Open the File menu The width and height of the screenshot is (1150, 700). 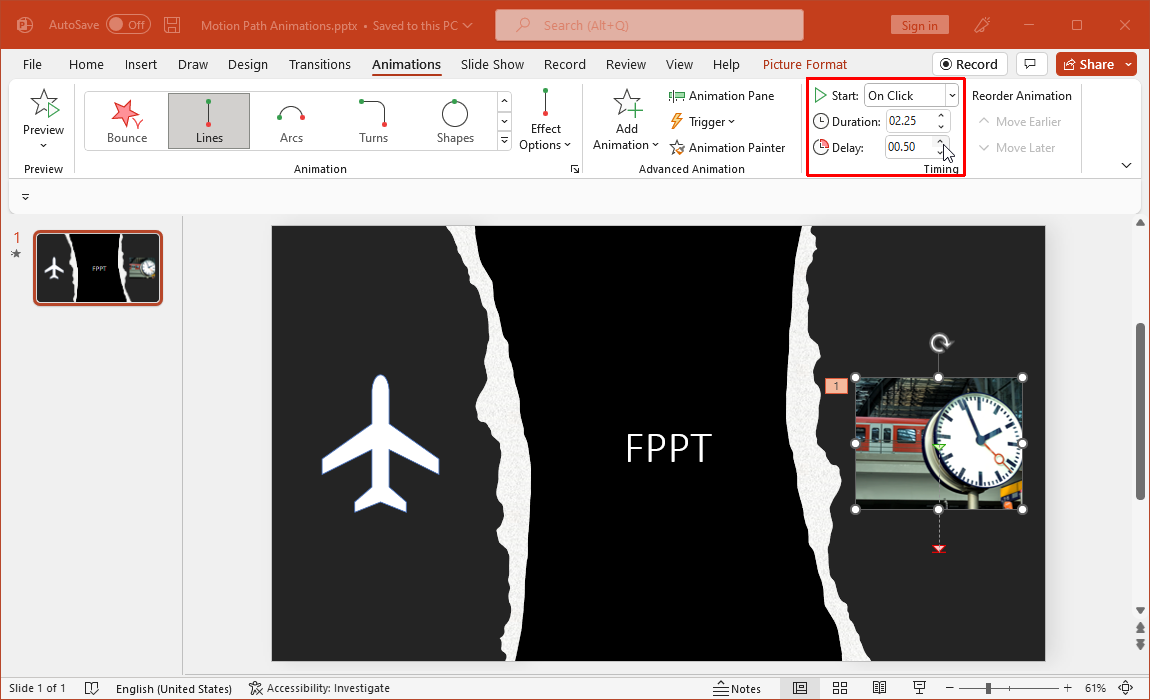pyautogui.click(x=32, y=65)
